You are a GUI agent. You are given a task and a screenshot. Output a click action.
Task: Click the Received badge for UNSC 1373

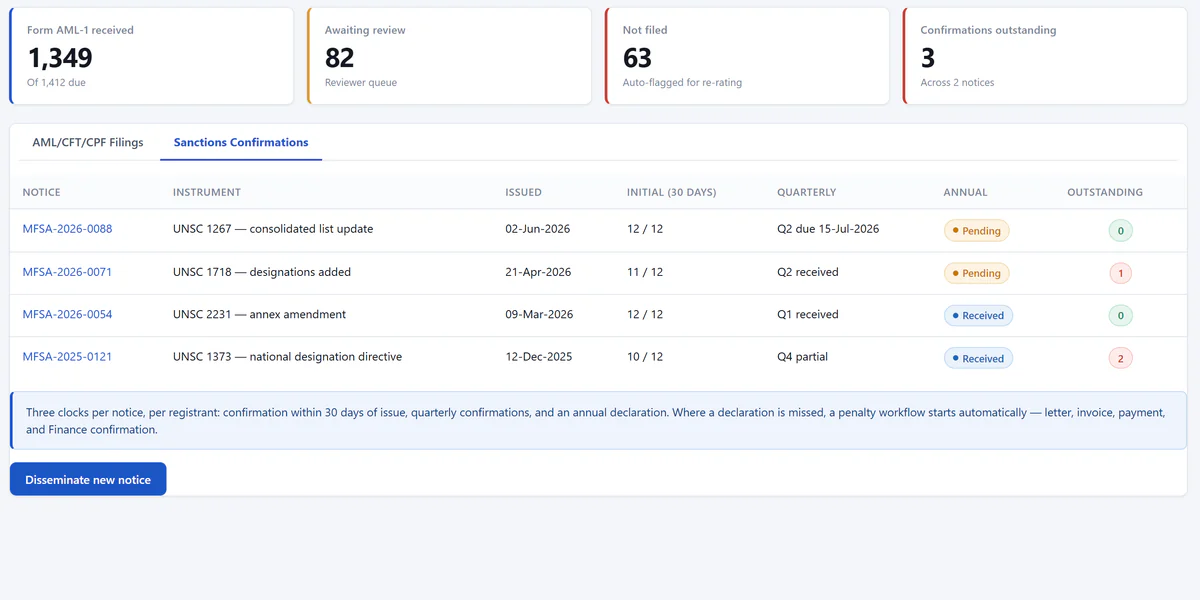point(978,358)
